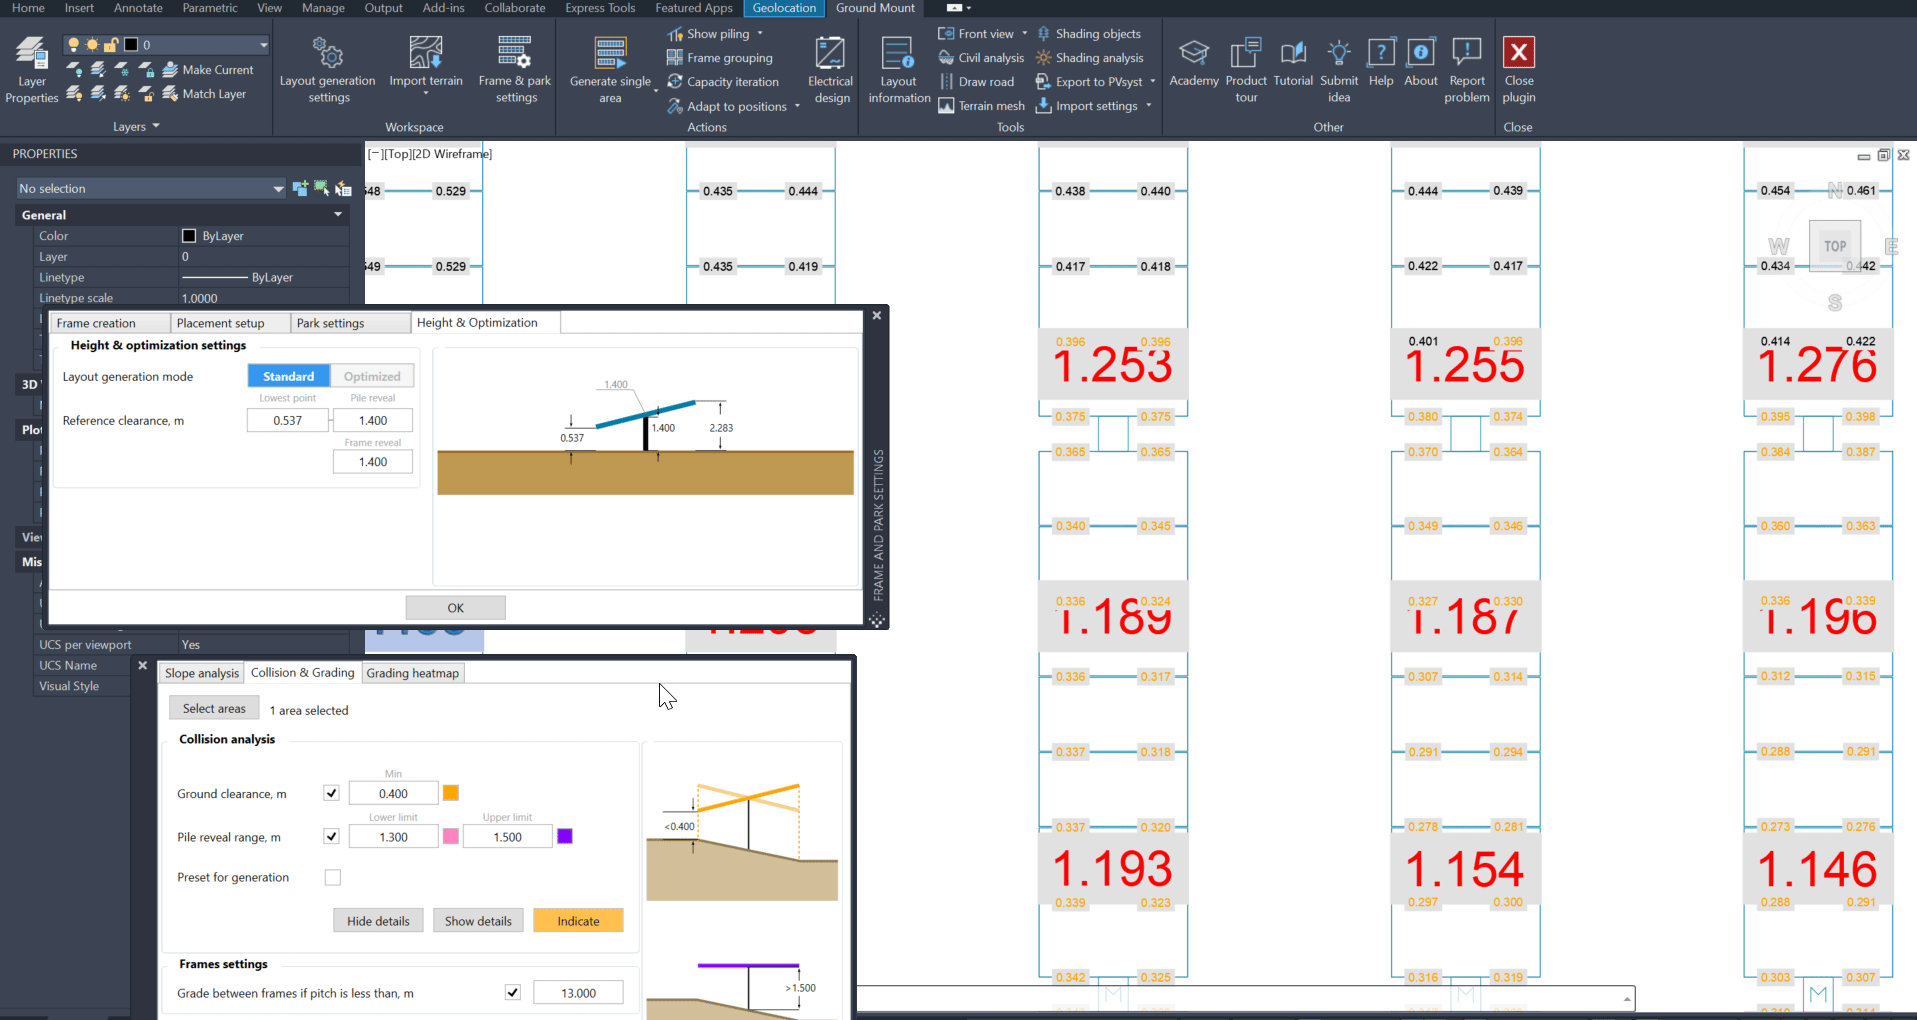The height and width of the screenshot is (1020, 1917).
Task: Expand Front view dropdown arrow
Action: coord(1025,34)
